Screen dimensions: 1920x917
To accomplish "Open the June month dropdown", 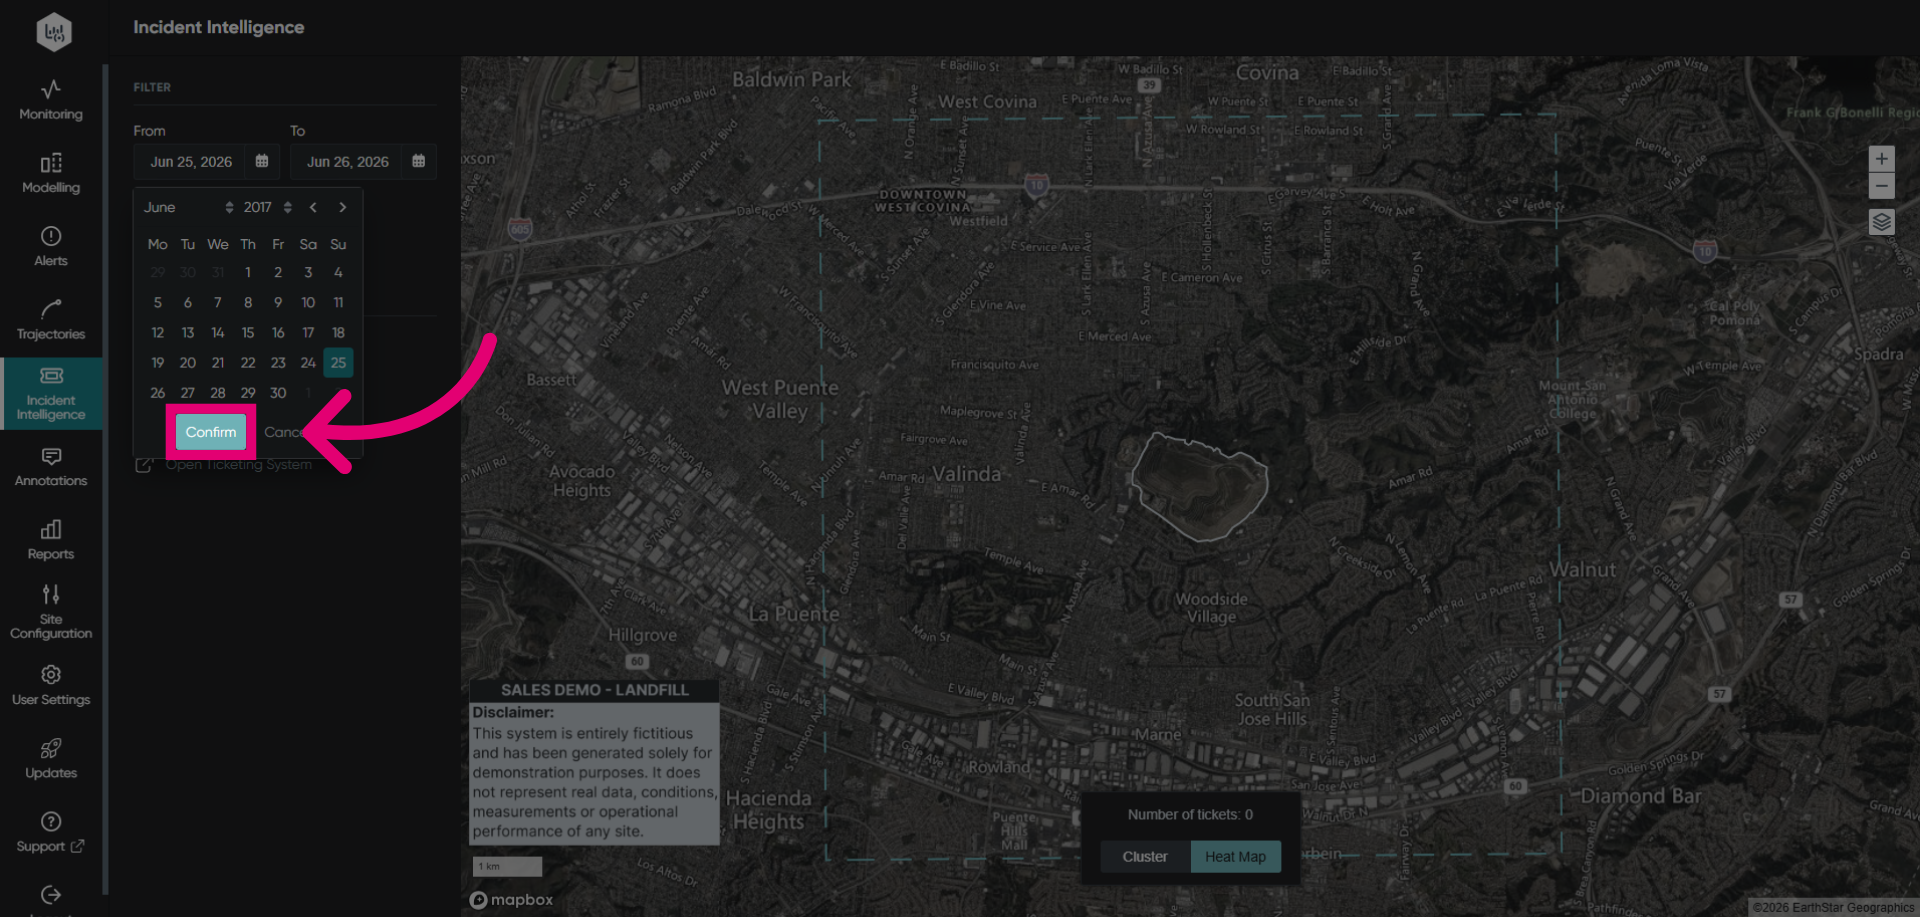I will 188,207.
